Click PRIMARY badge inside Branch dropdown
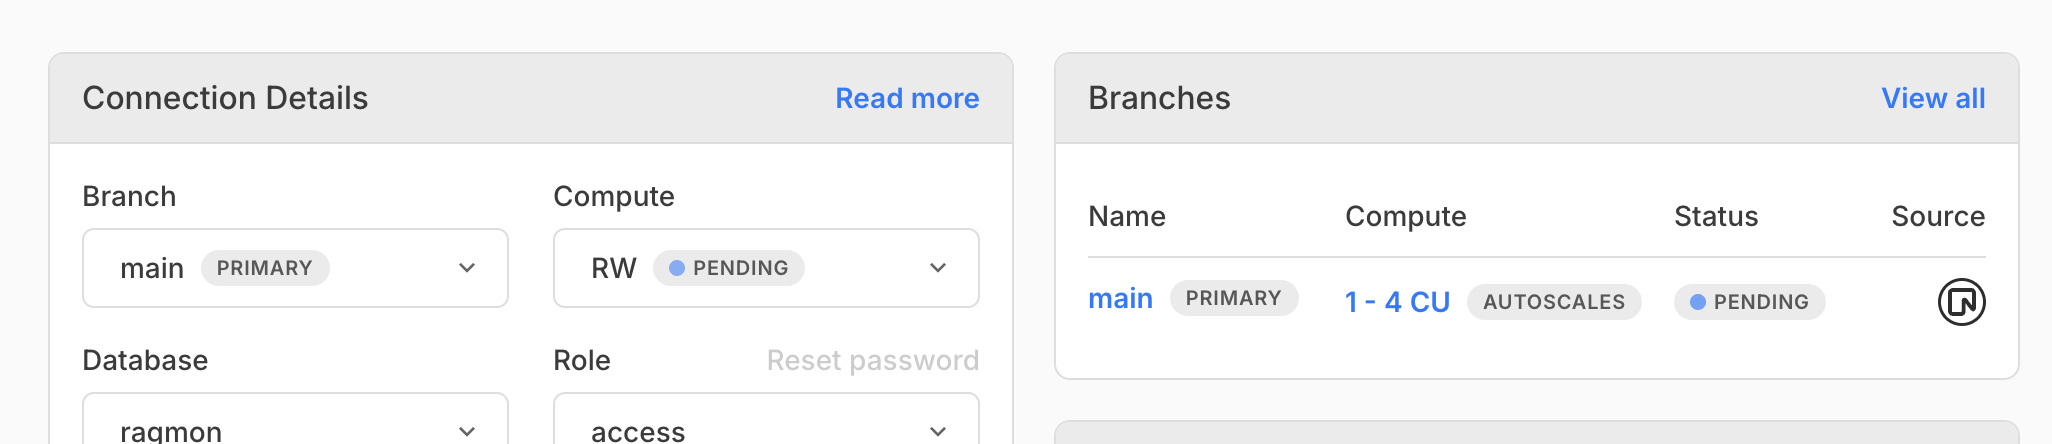The width and height of the screenshot is (2052, 444). click(265, 268)
